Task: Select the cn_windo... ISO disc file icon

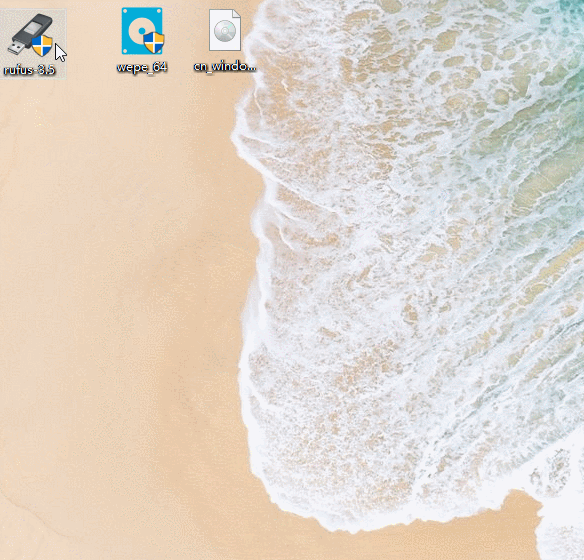Action: [225, 30]
